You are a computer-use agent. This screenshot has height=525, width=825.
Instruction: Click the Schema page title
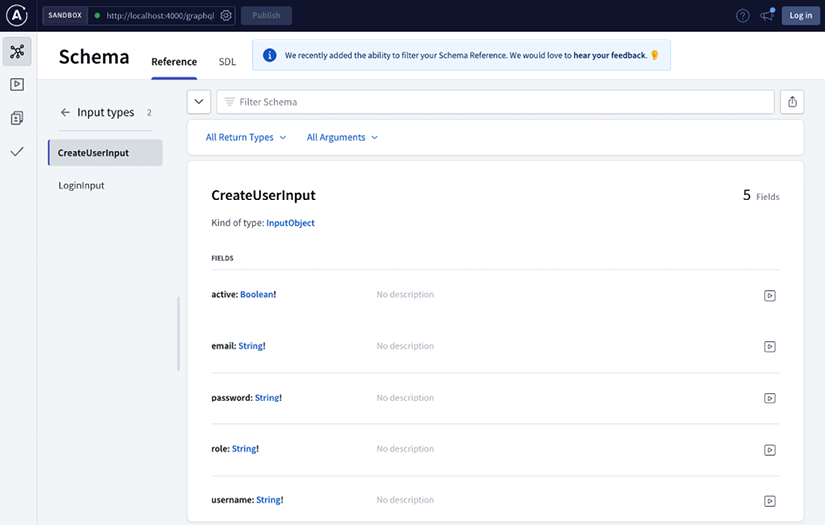(x=94, y=57)
